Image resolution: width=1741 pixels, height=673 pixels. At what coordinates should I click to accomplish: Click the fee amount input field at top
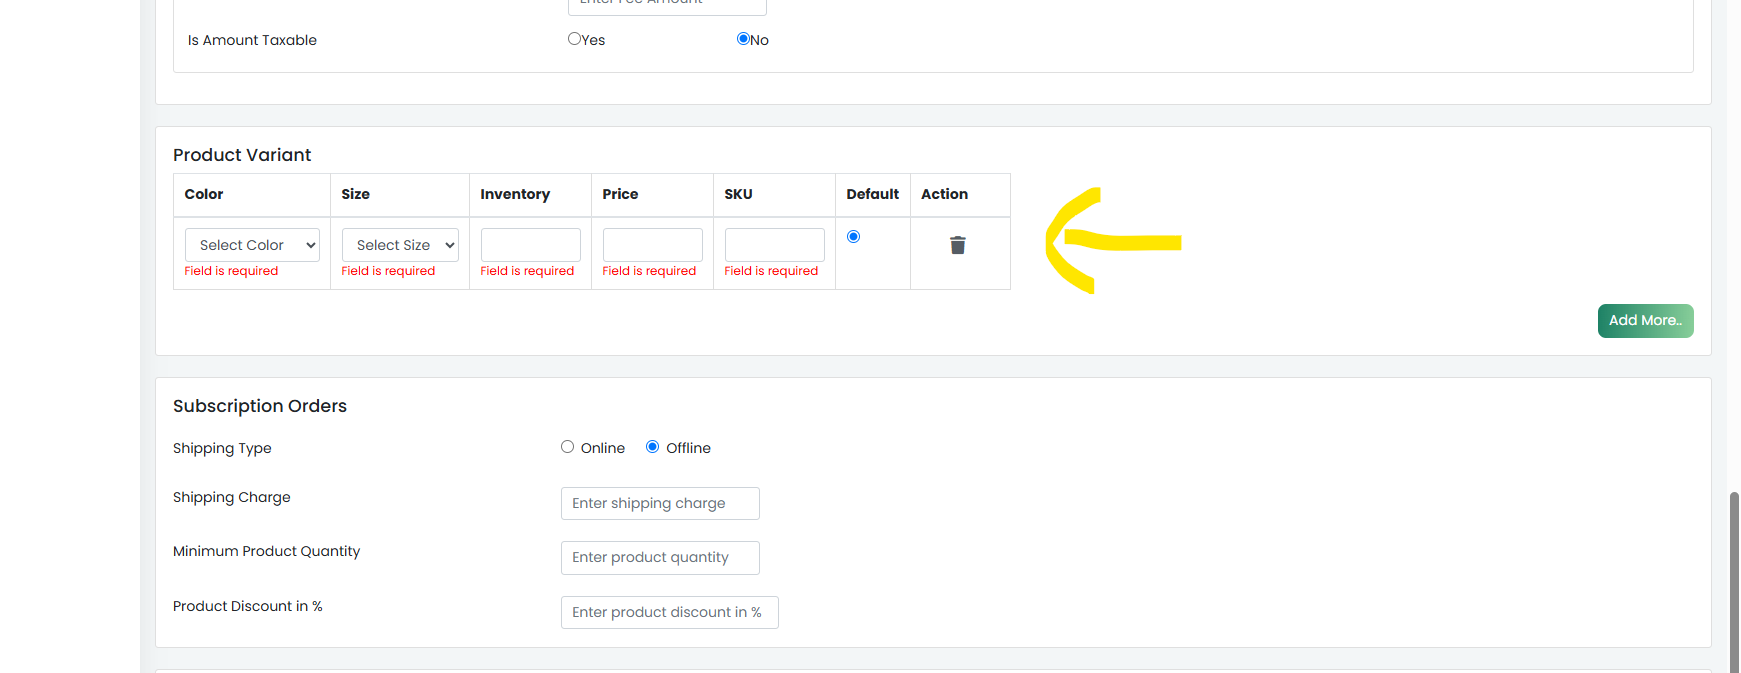[x=667, y=6]
